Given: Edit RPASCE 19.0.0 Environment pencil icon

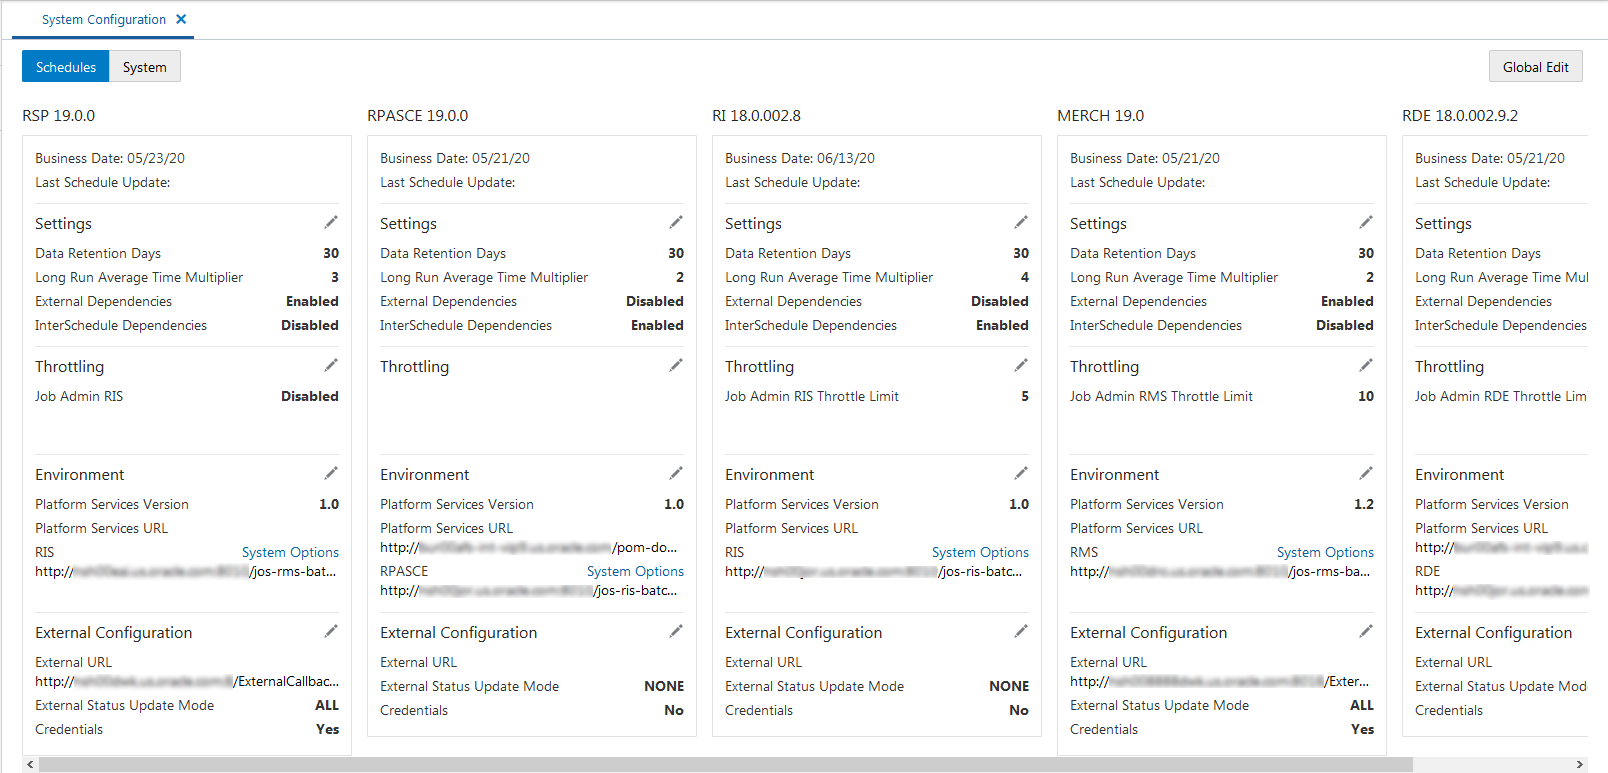Looking at the screenshot, I should point(676,473).
